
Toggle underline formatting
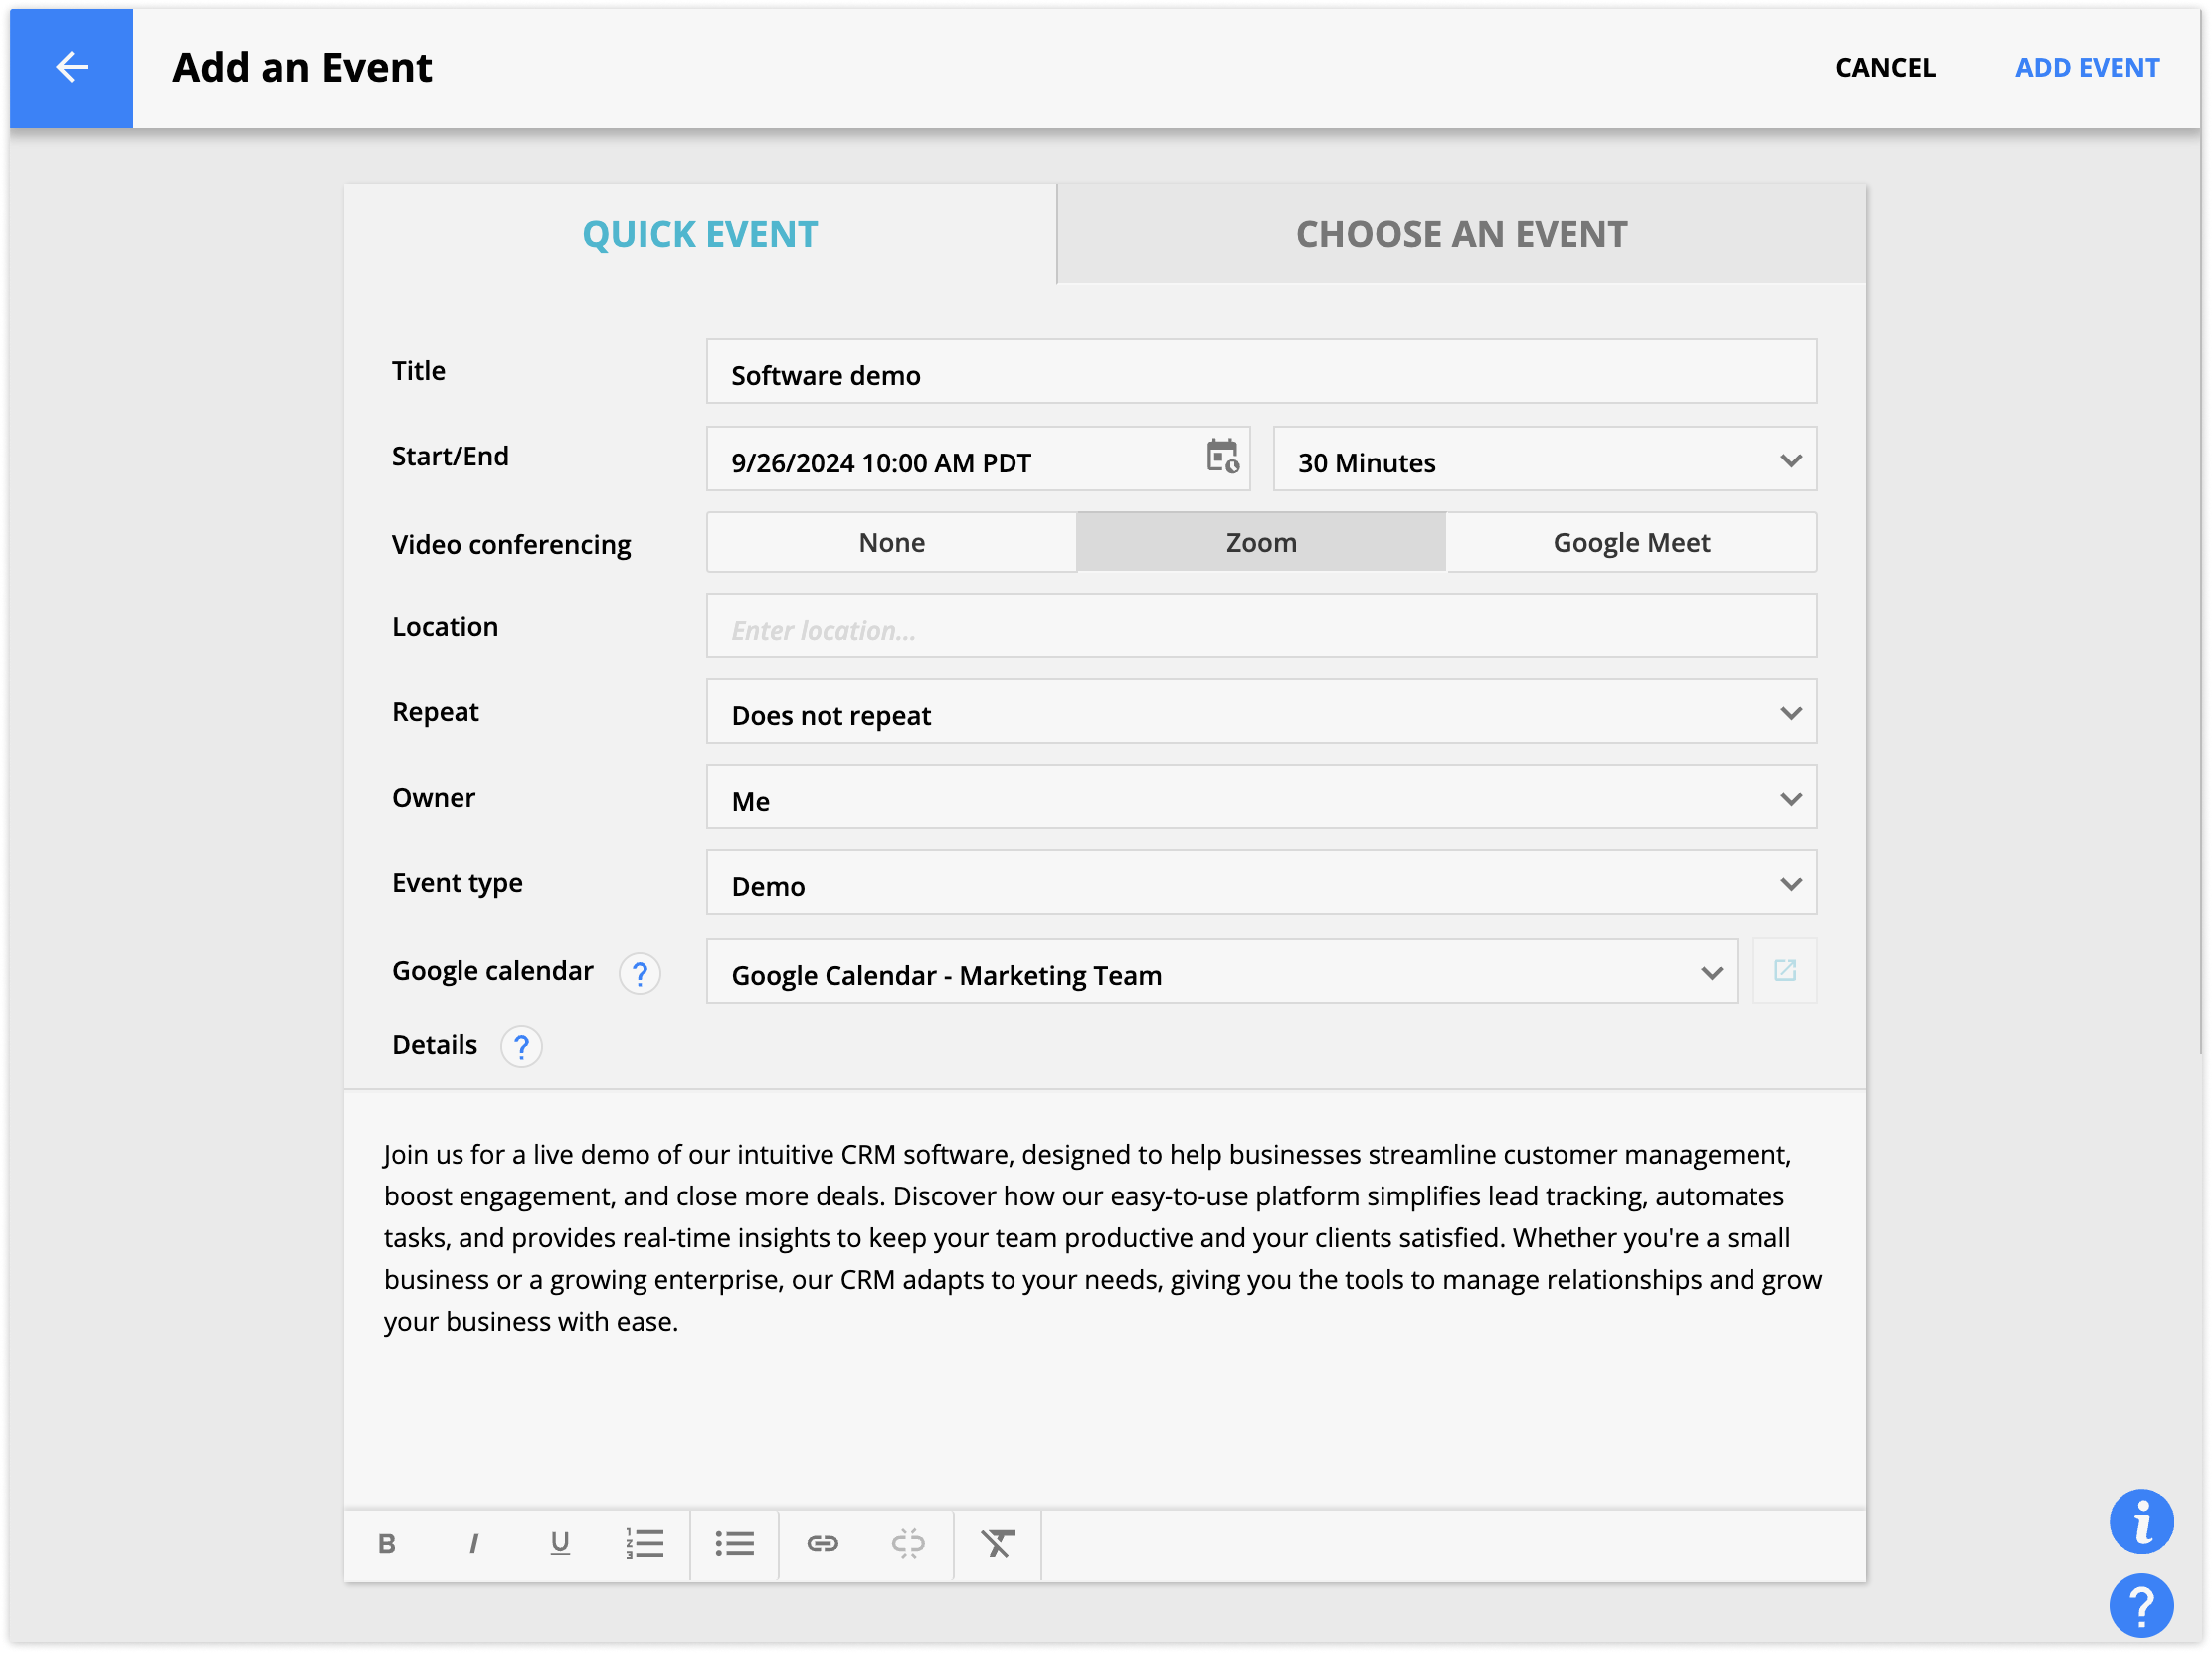[560, 1544]
